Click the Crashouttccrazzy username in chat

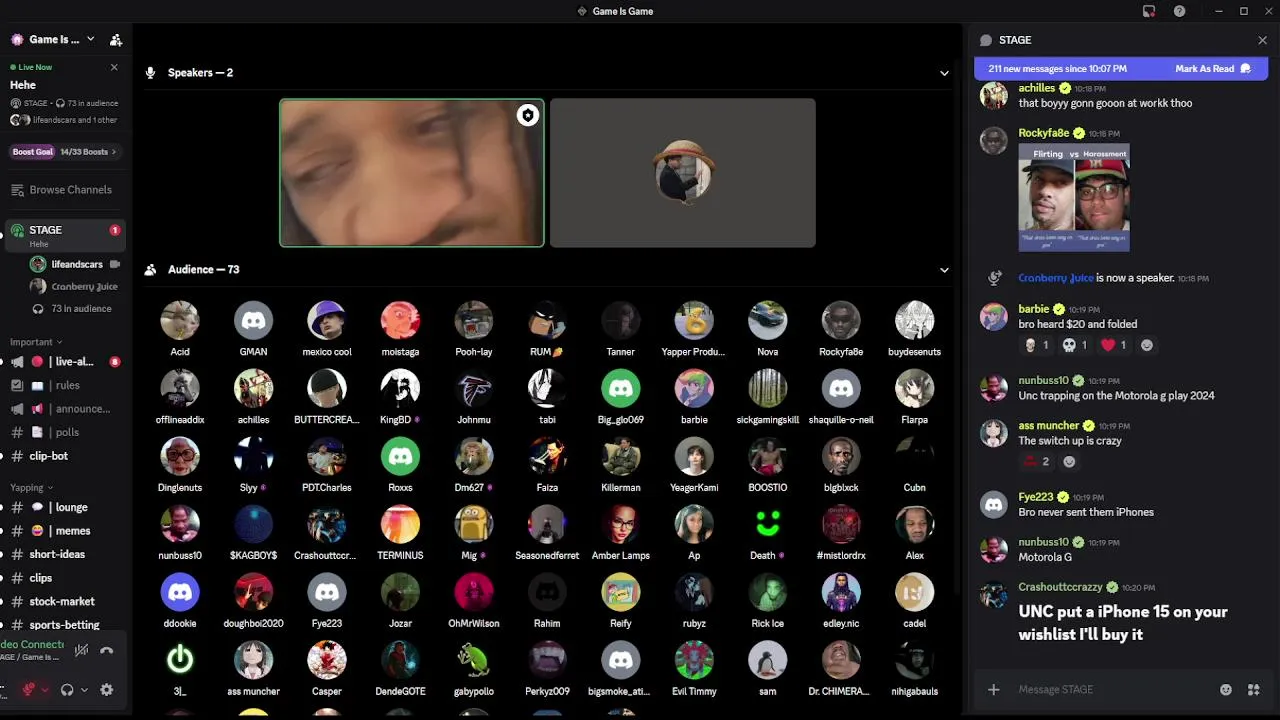[x=1060, y=587]
